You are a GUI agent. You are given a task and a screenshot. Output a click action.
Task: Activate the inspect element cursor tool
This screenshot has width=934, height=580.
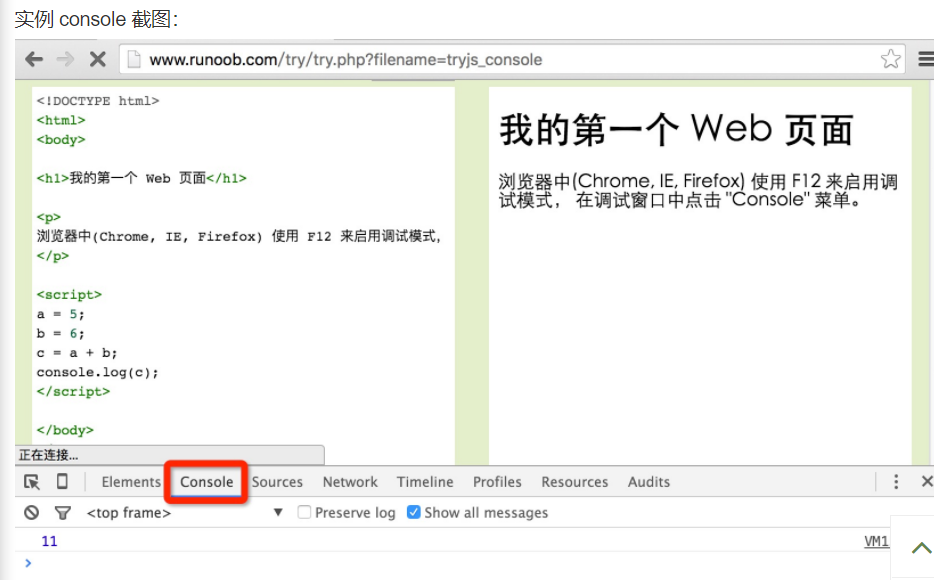(32, 482)
